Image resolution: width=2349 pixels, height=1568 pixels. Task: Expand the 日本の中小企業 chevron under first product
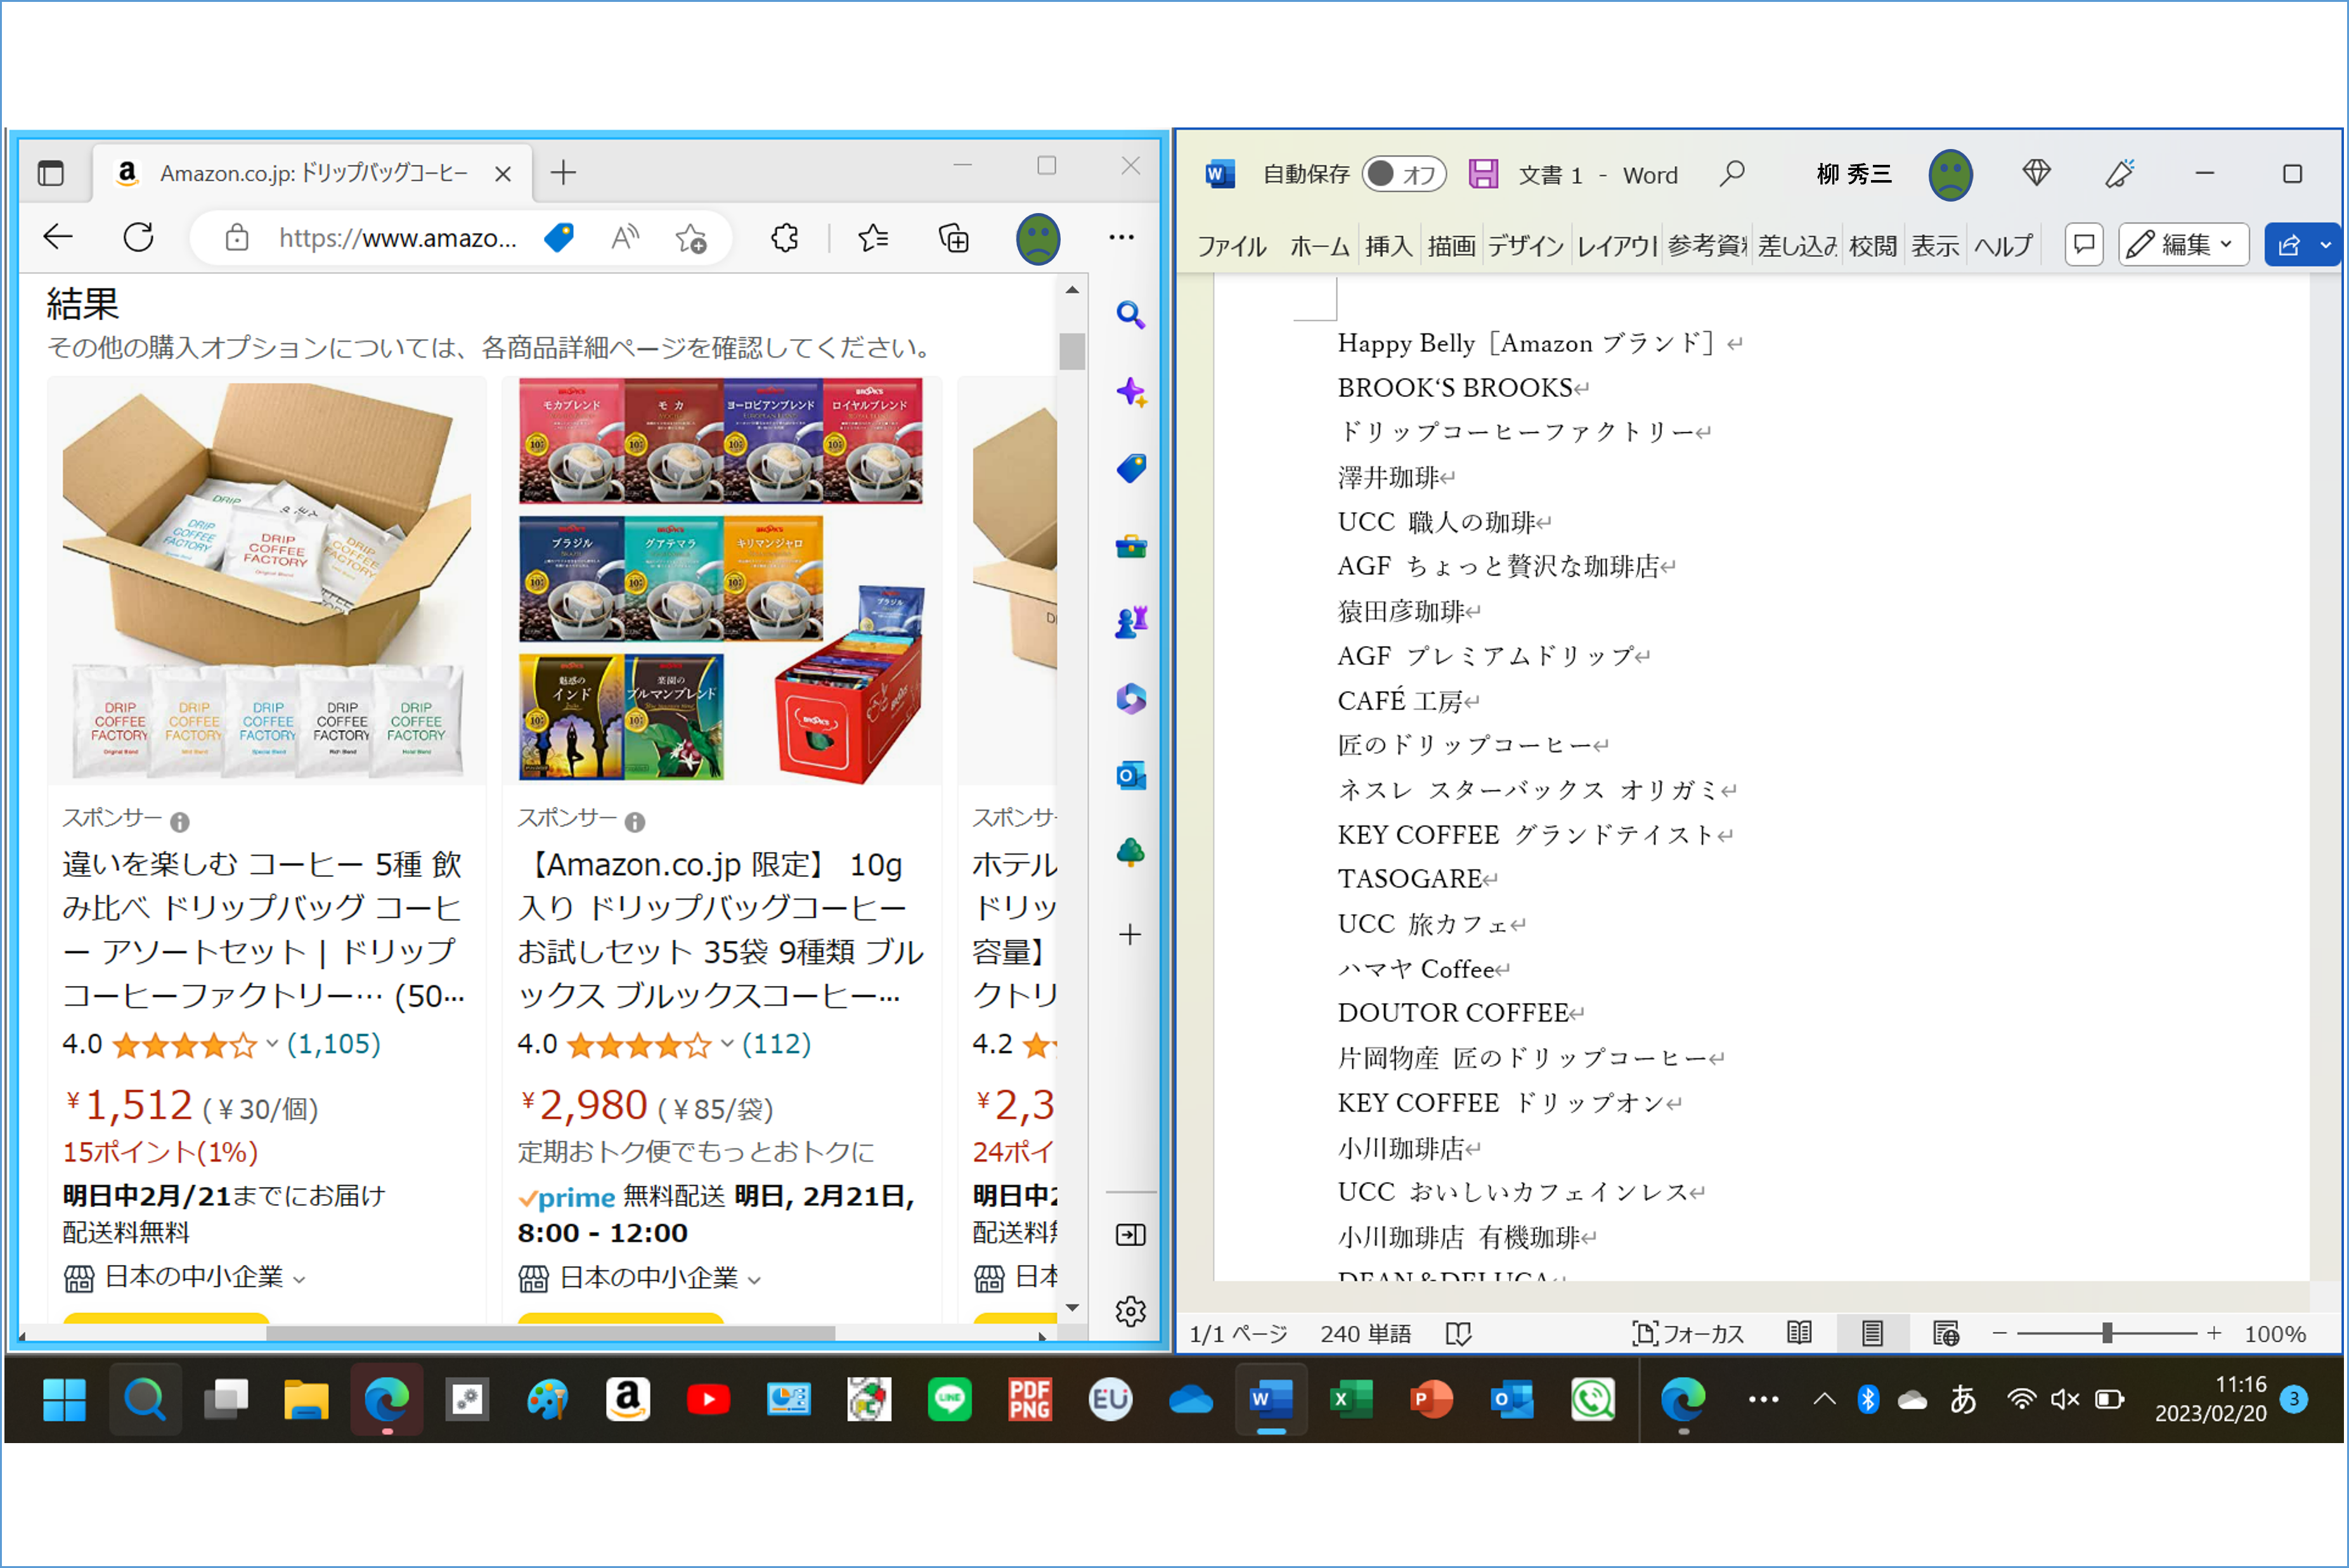pos(300,1279)
